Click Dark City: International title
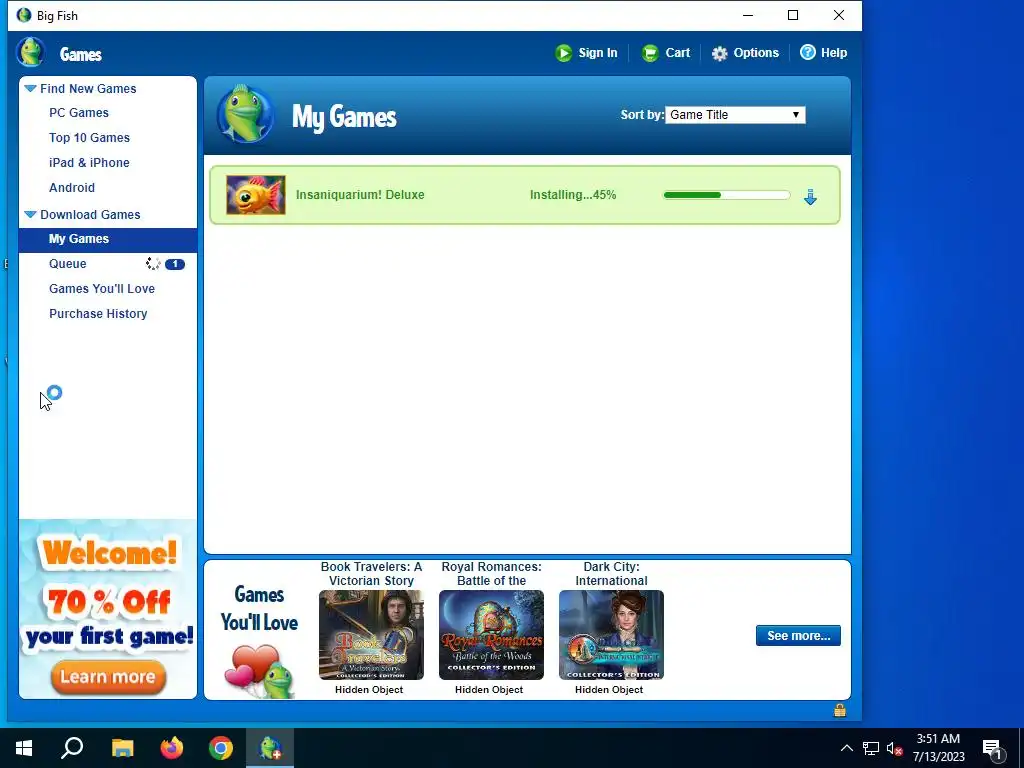Screen dimensions: 1024x768 [x=611, y=574]
